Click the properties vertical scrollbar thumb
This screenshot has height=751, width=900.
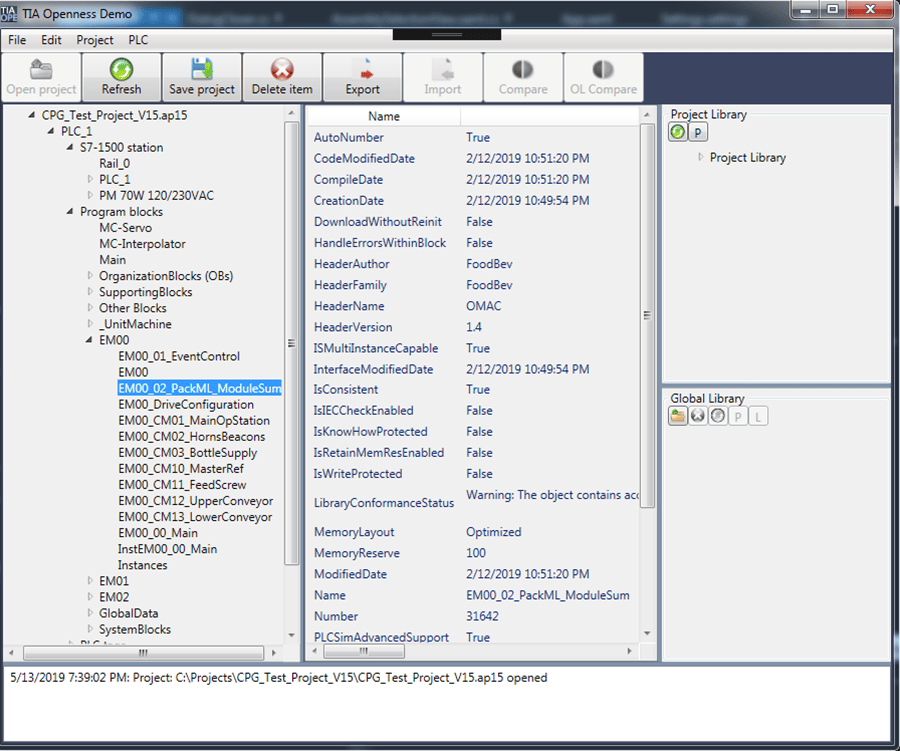(x=647, y=315)
